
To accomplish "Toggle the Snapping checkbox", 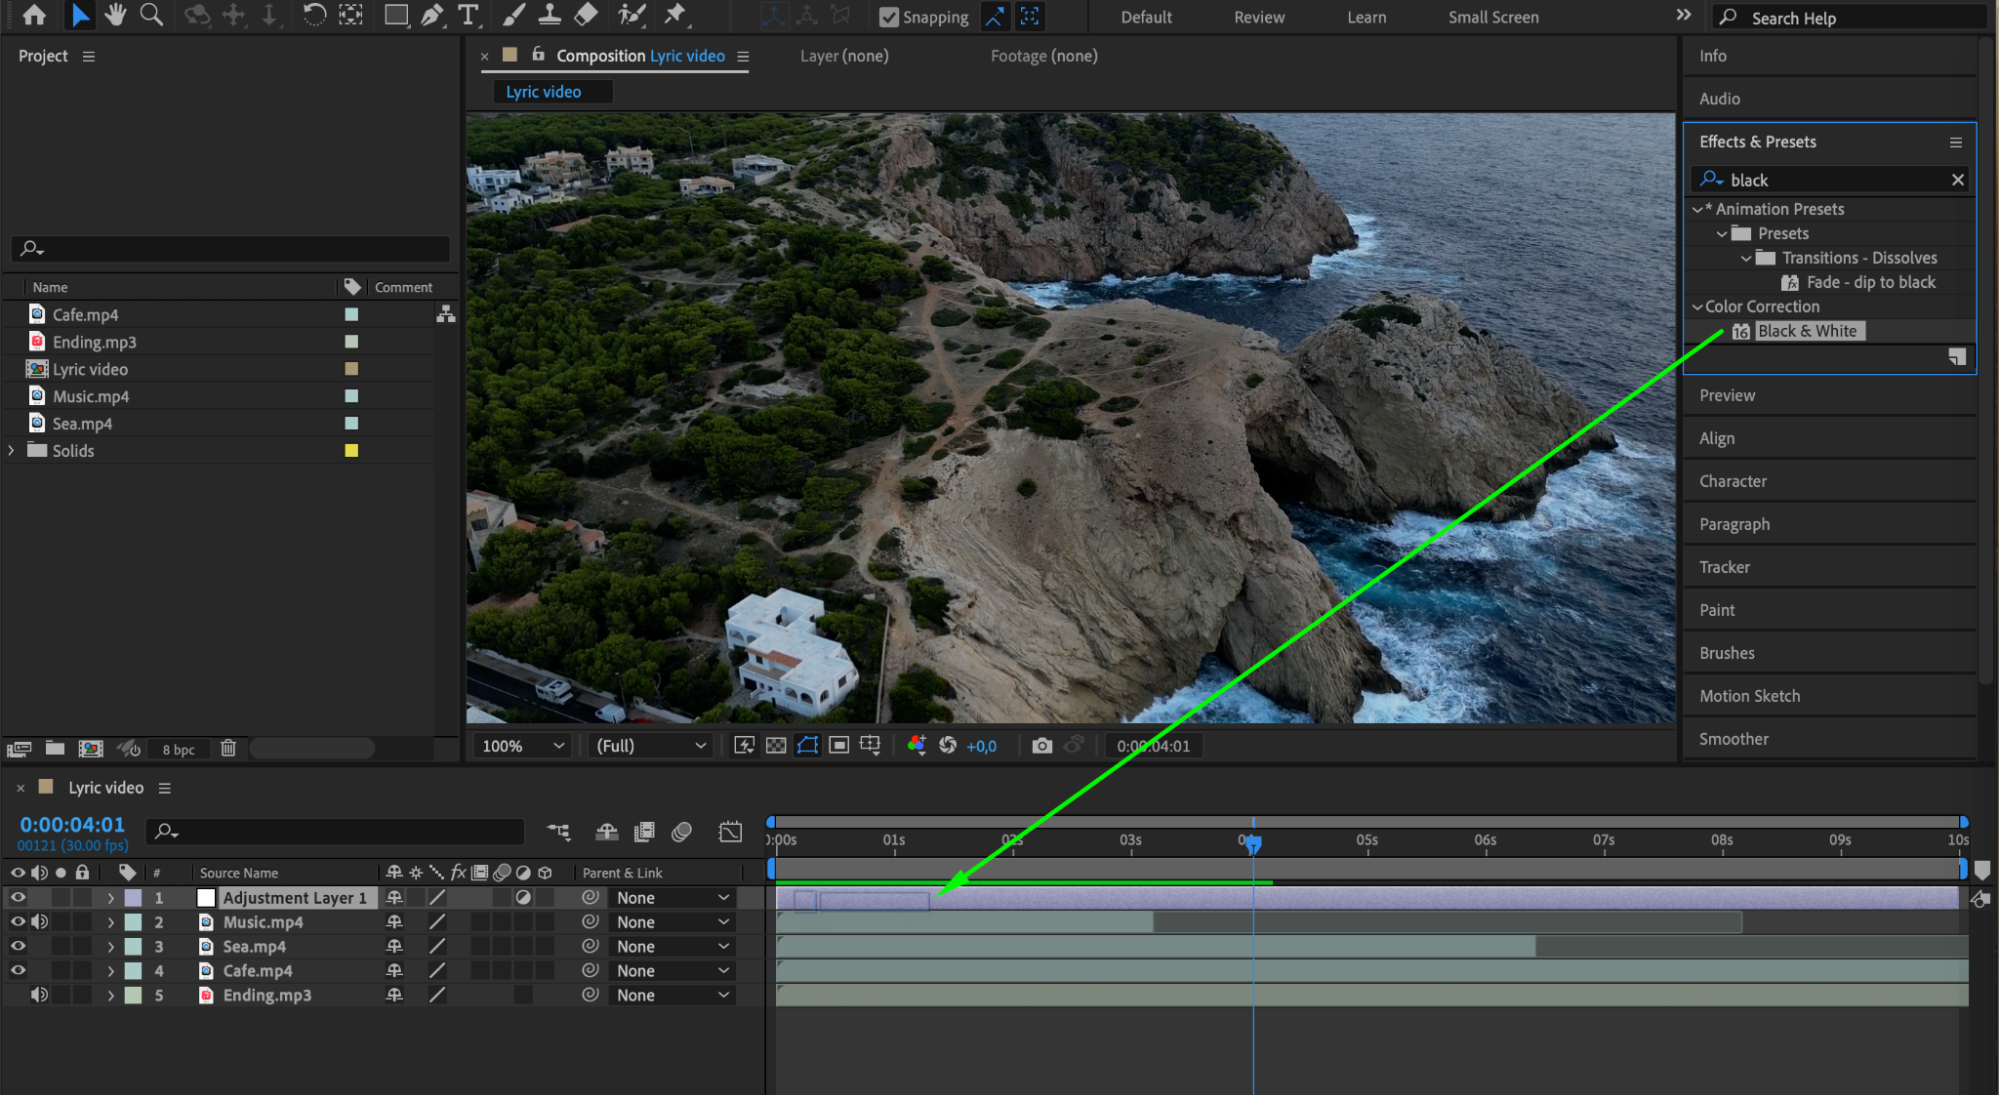I will pos(888,17).
